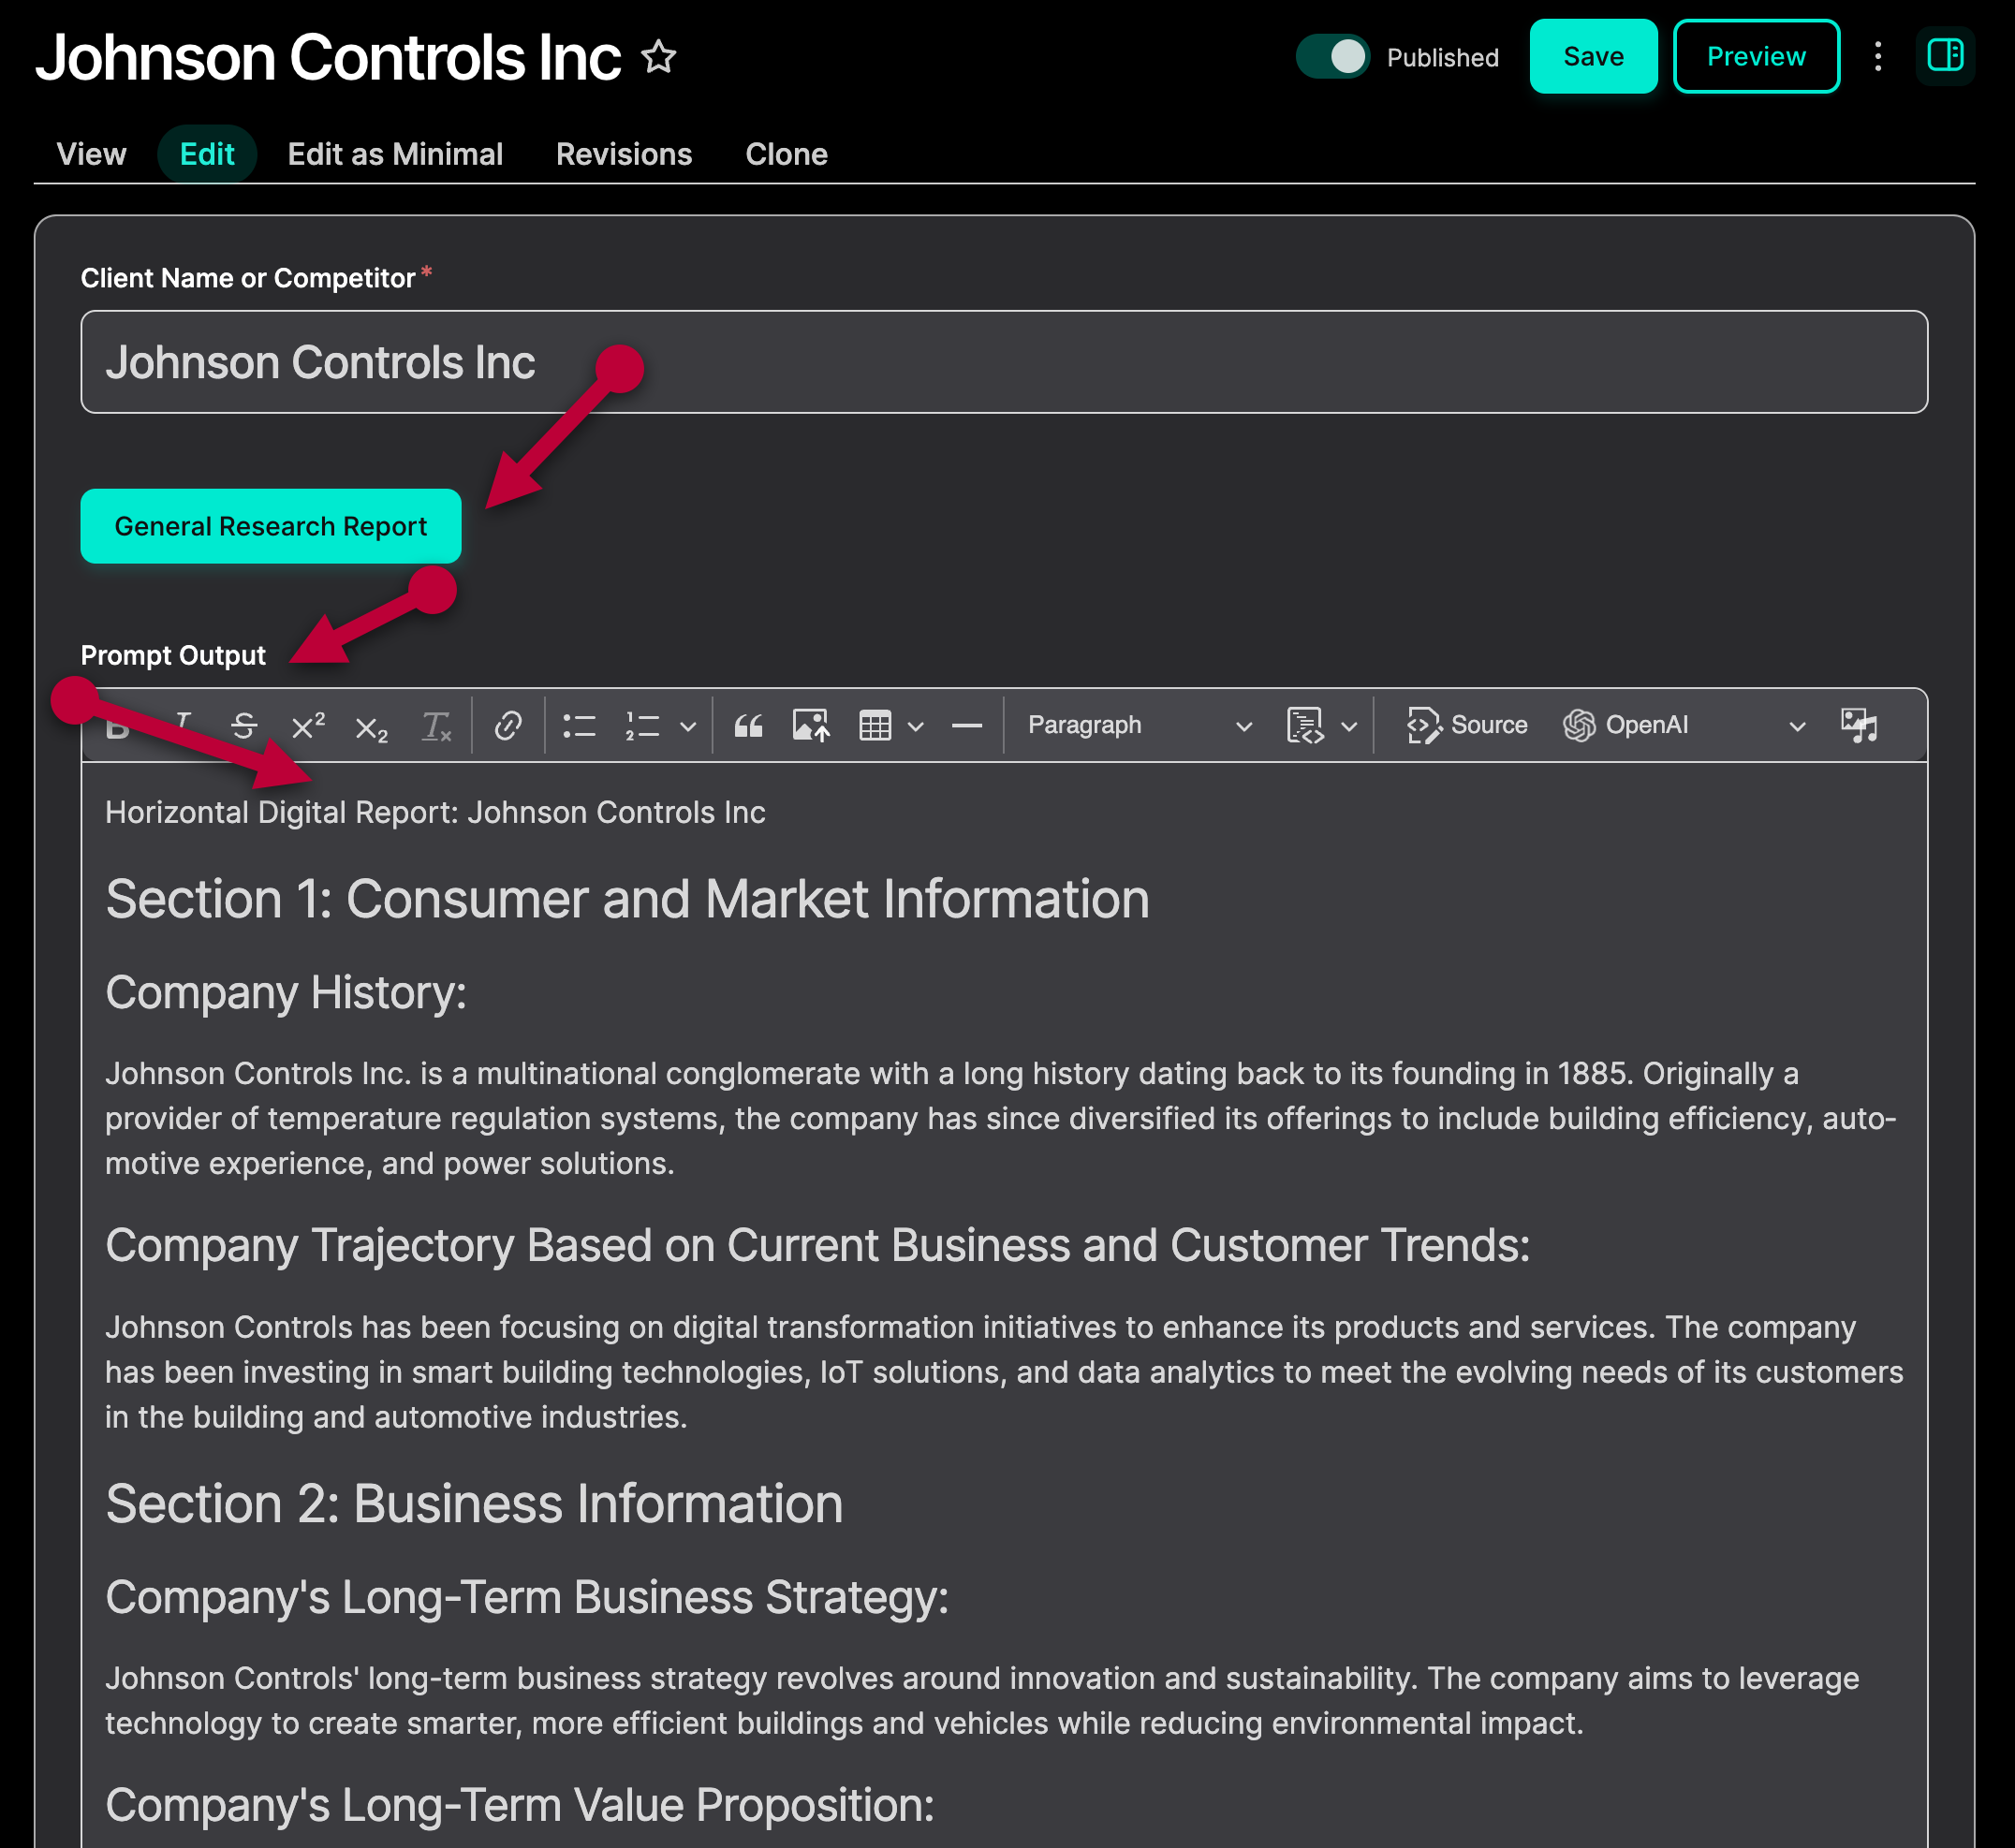Image resolution: width=2015 pixels, height=1848 pixels.
Task: Open the Paragraph heading dropdown
Action: [x=1140, y=725]
